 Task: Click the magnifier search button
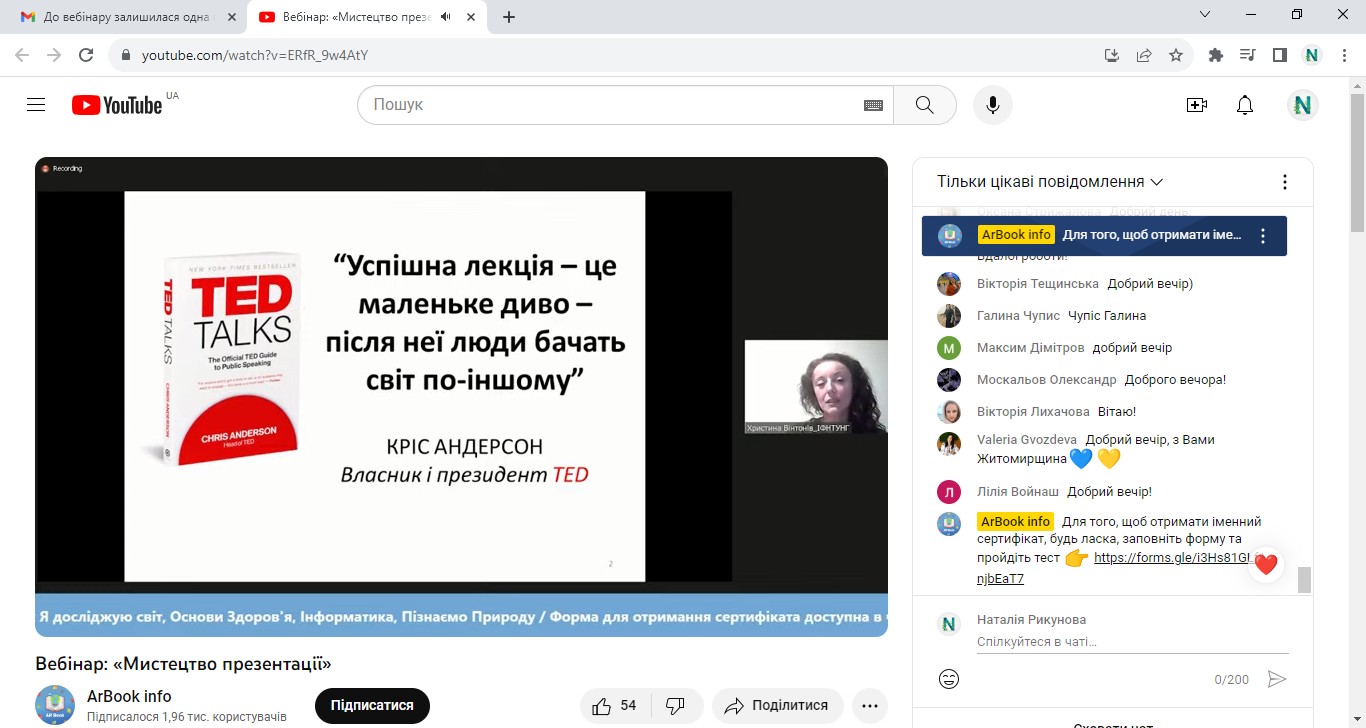click(924, 105)
